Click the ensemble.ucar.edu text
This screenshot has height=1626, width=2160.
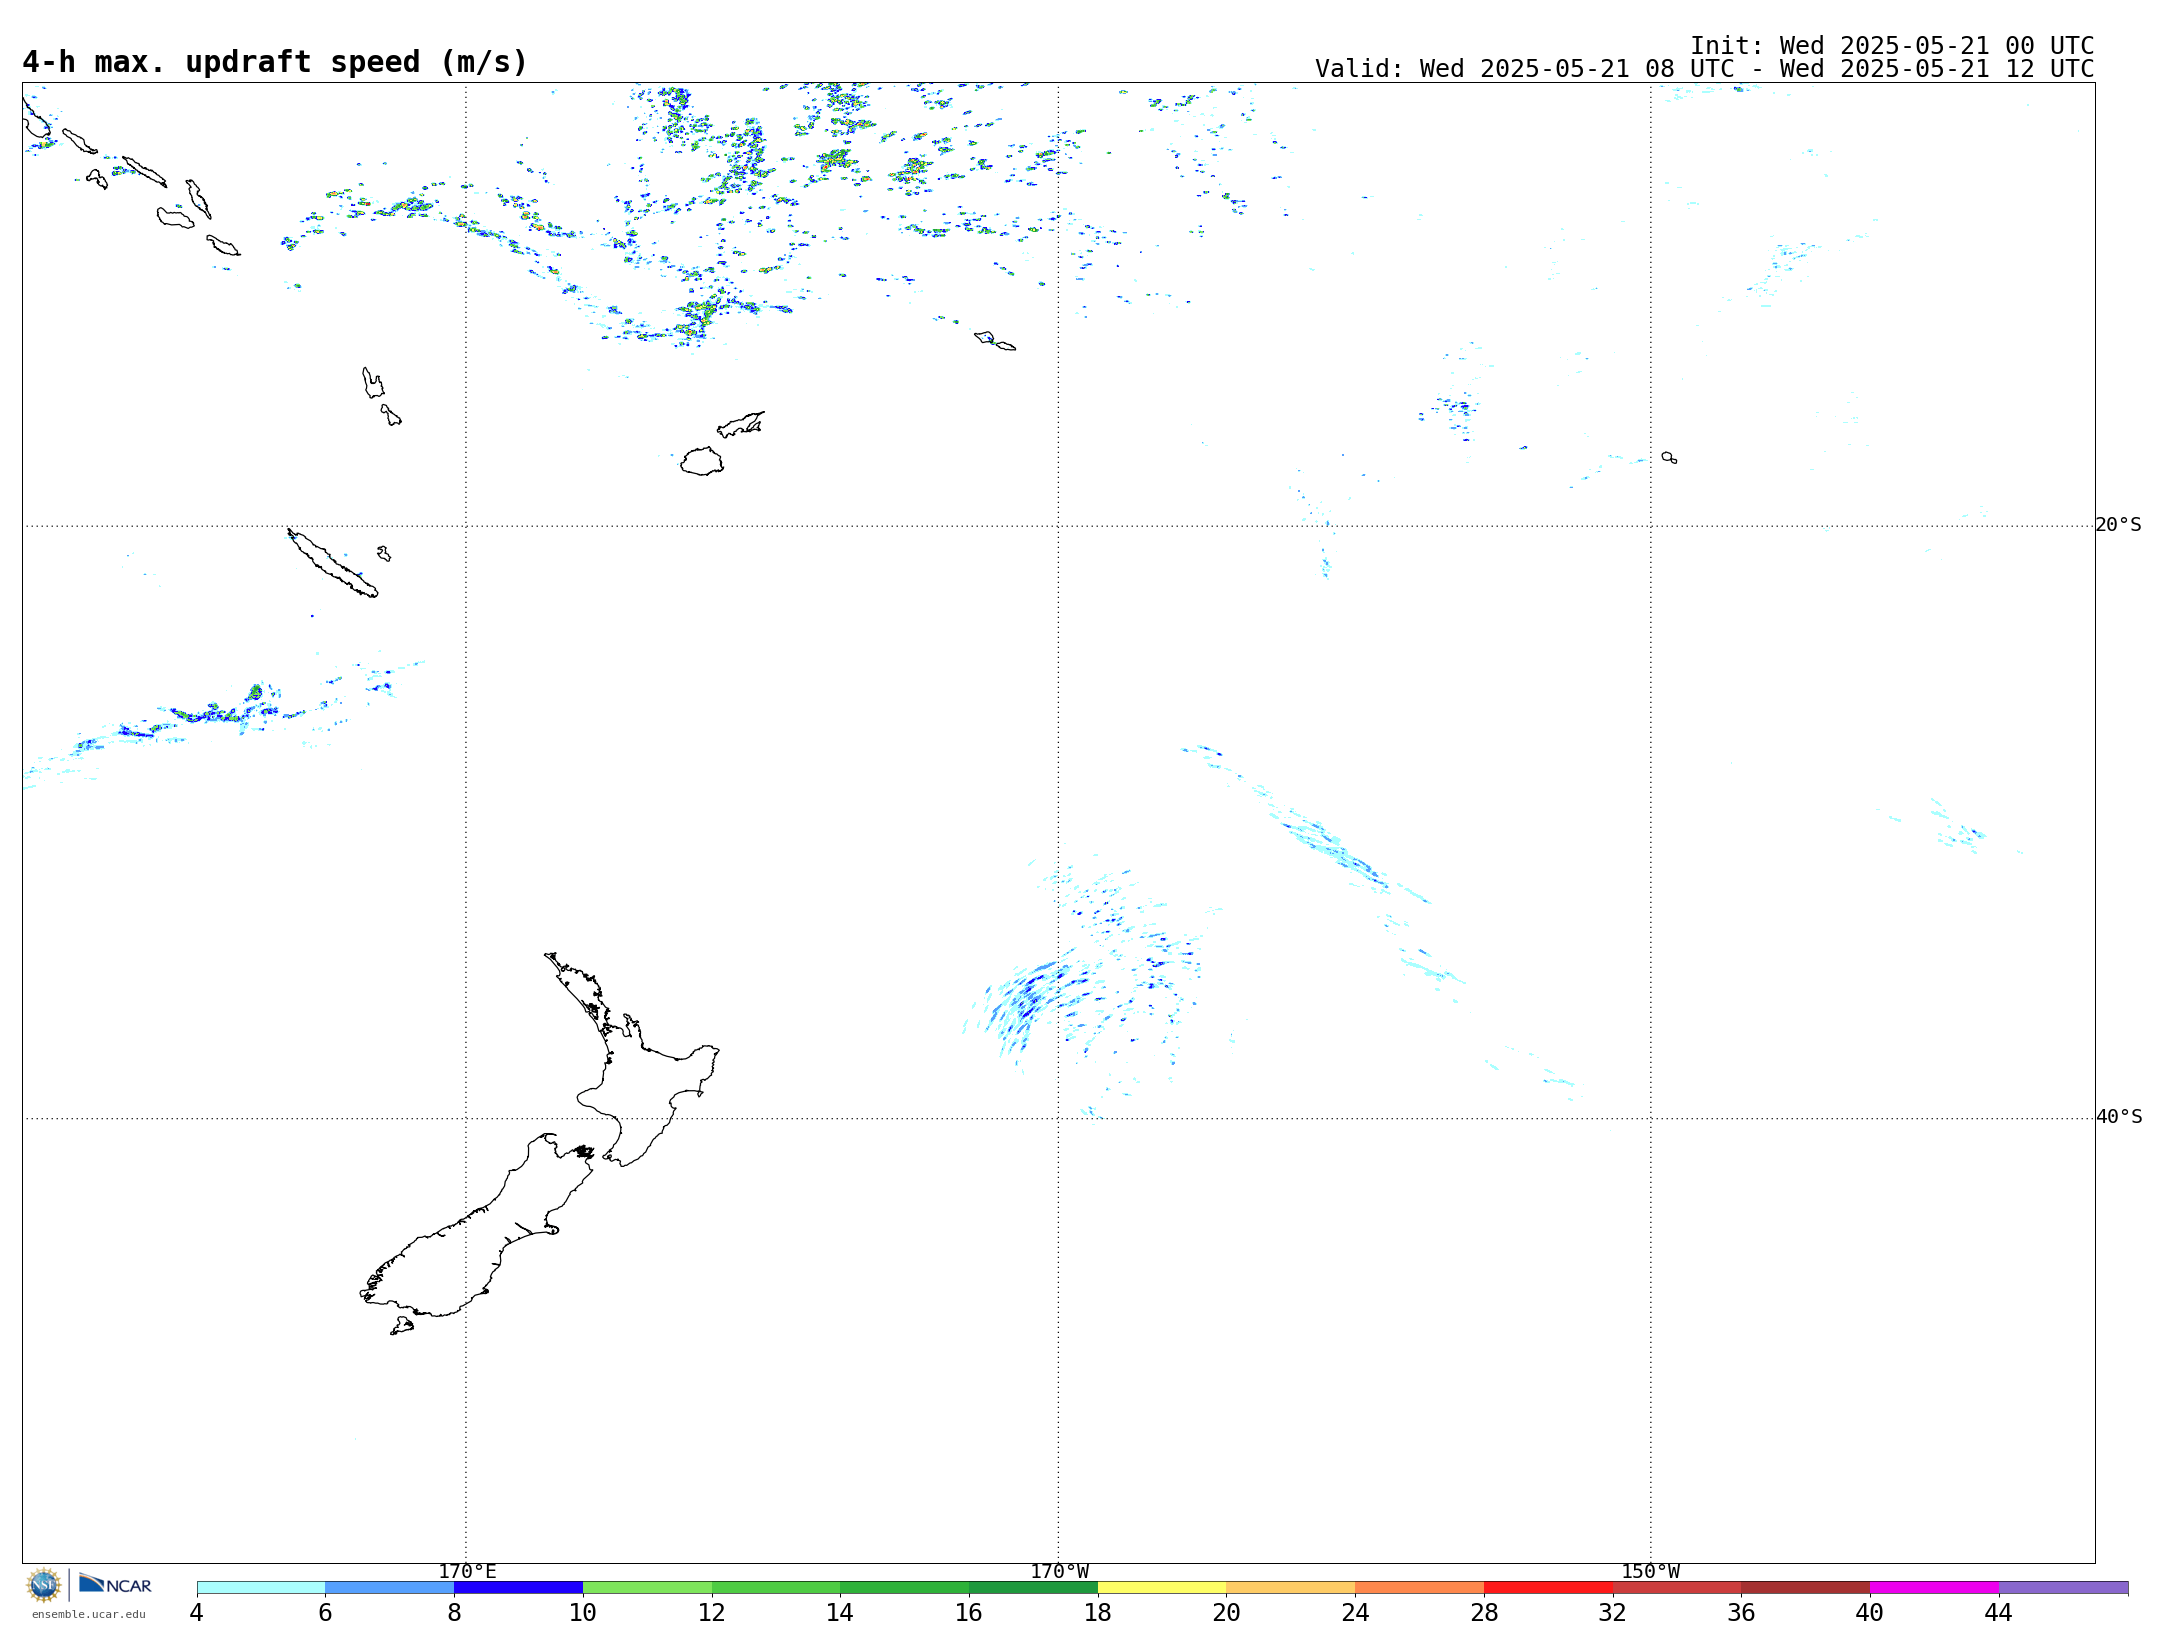(89, 1614)
